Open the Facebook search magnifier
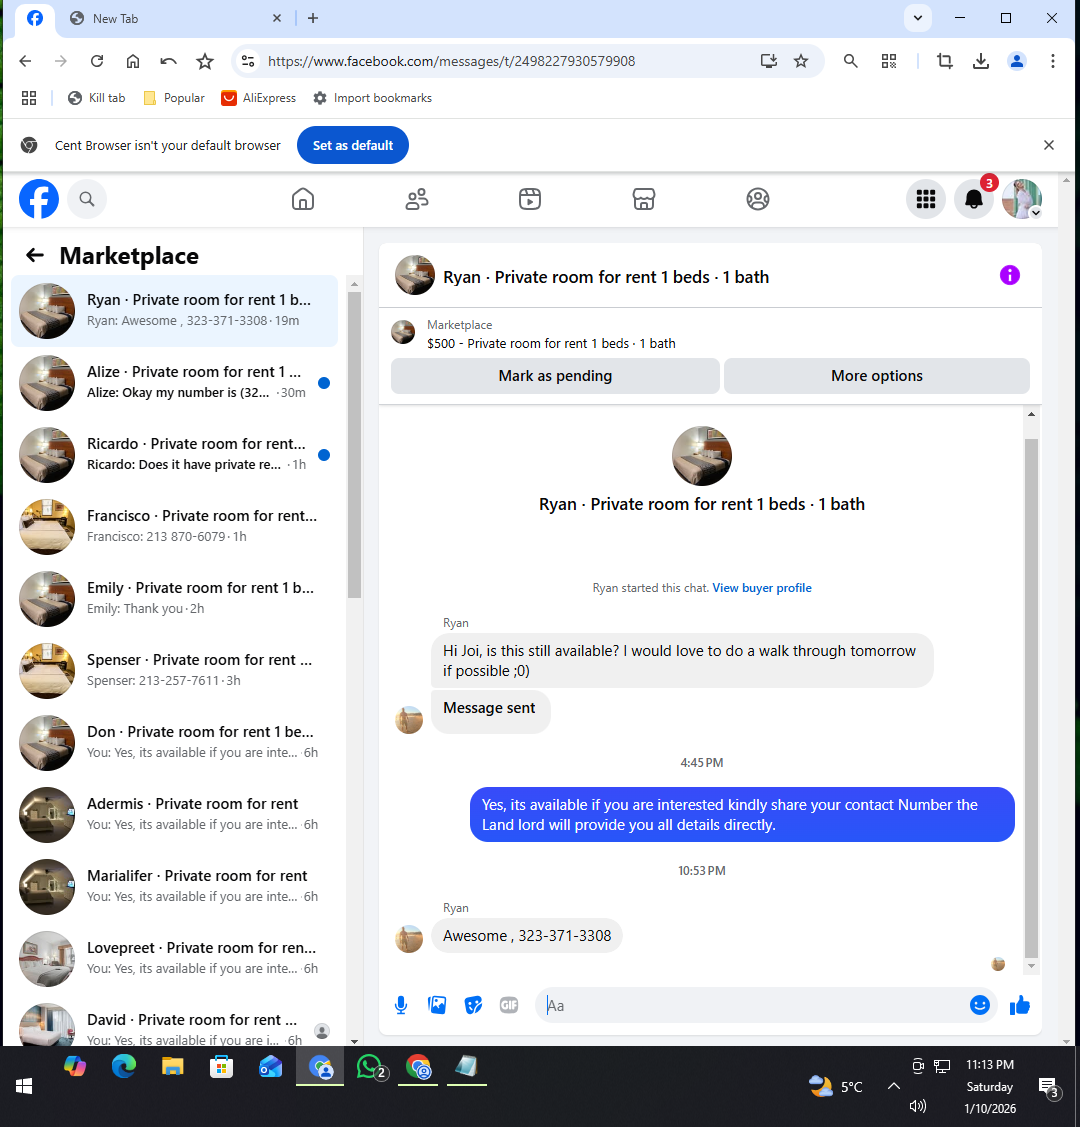The width and height of the screenshot is (1080, 1127). click(87, 199)
